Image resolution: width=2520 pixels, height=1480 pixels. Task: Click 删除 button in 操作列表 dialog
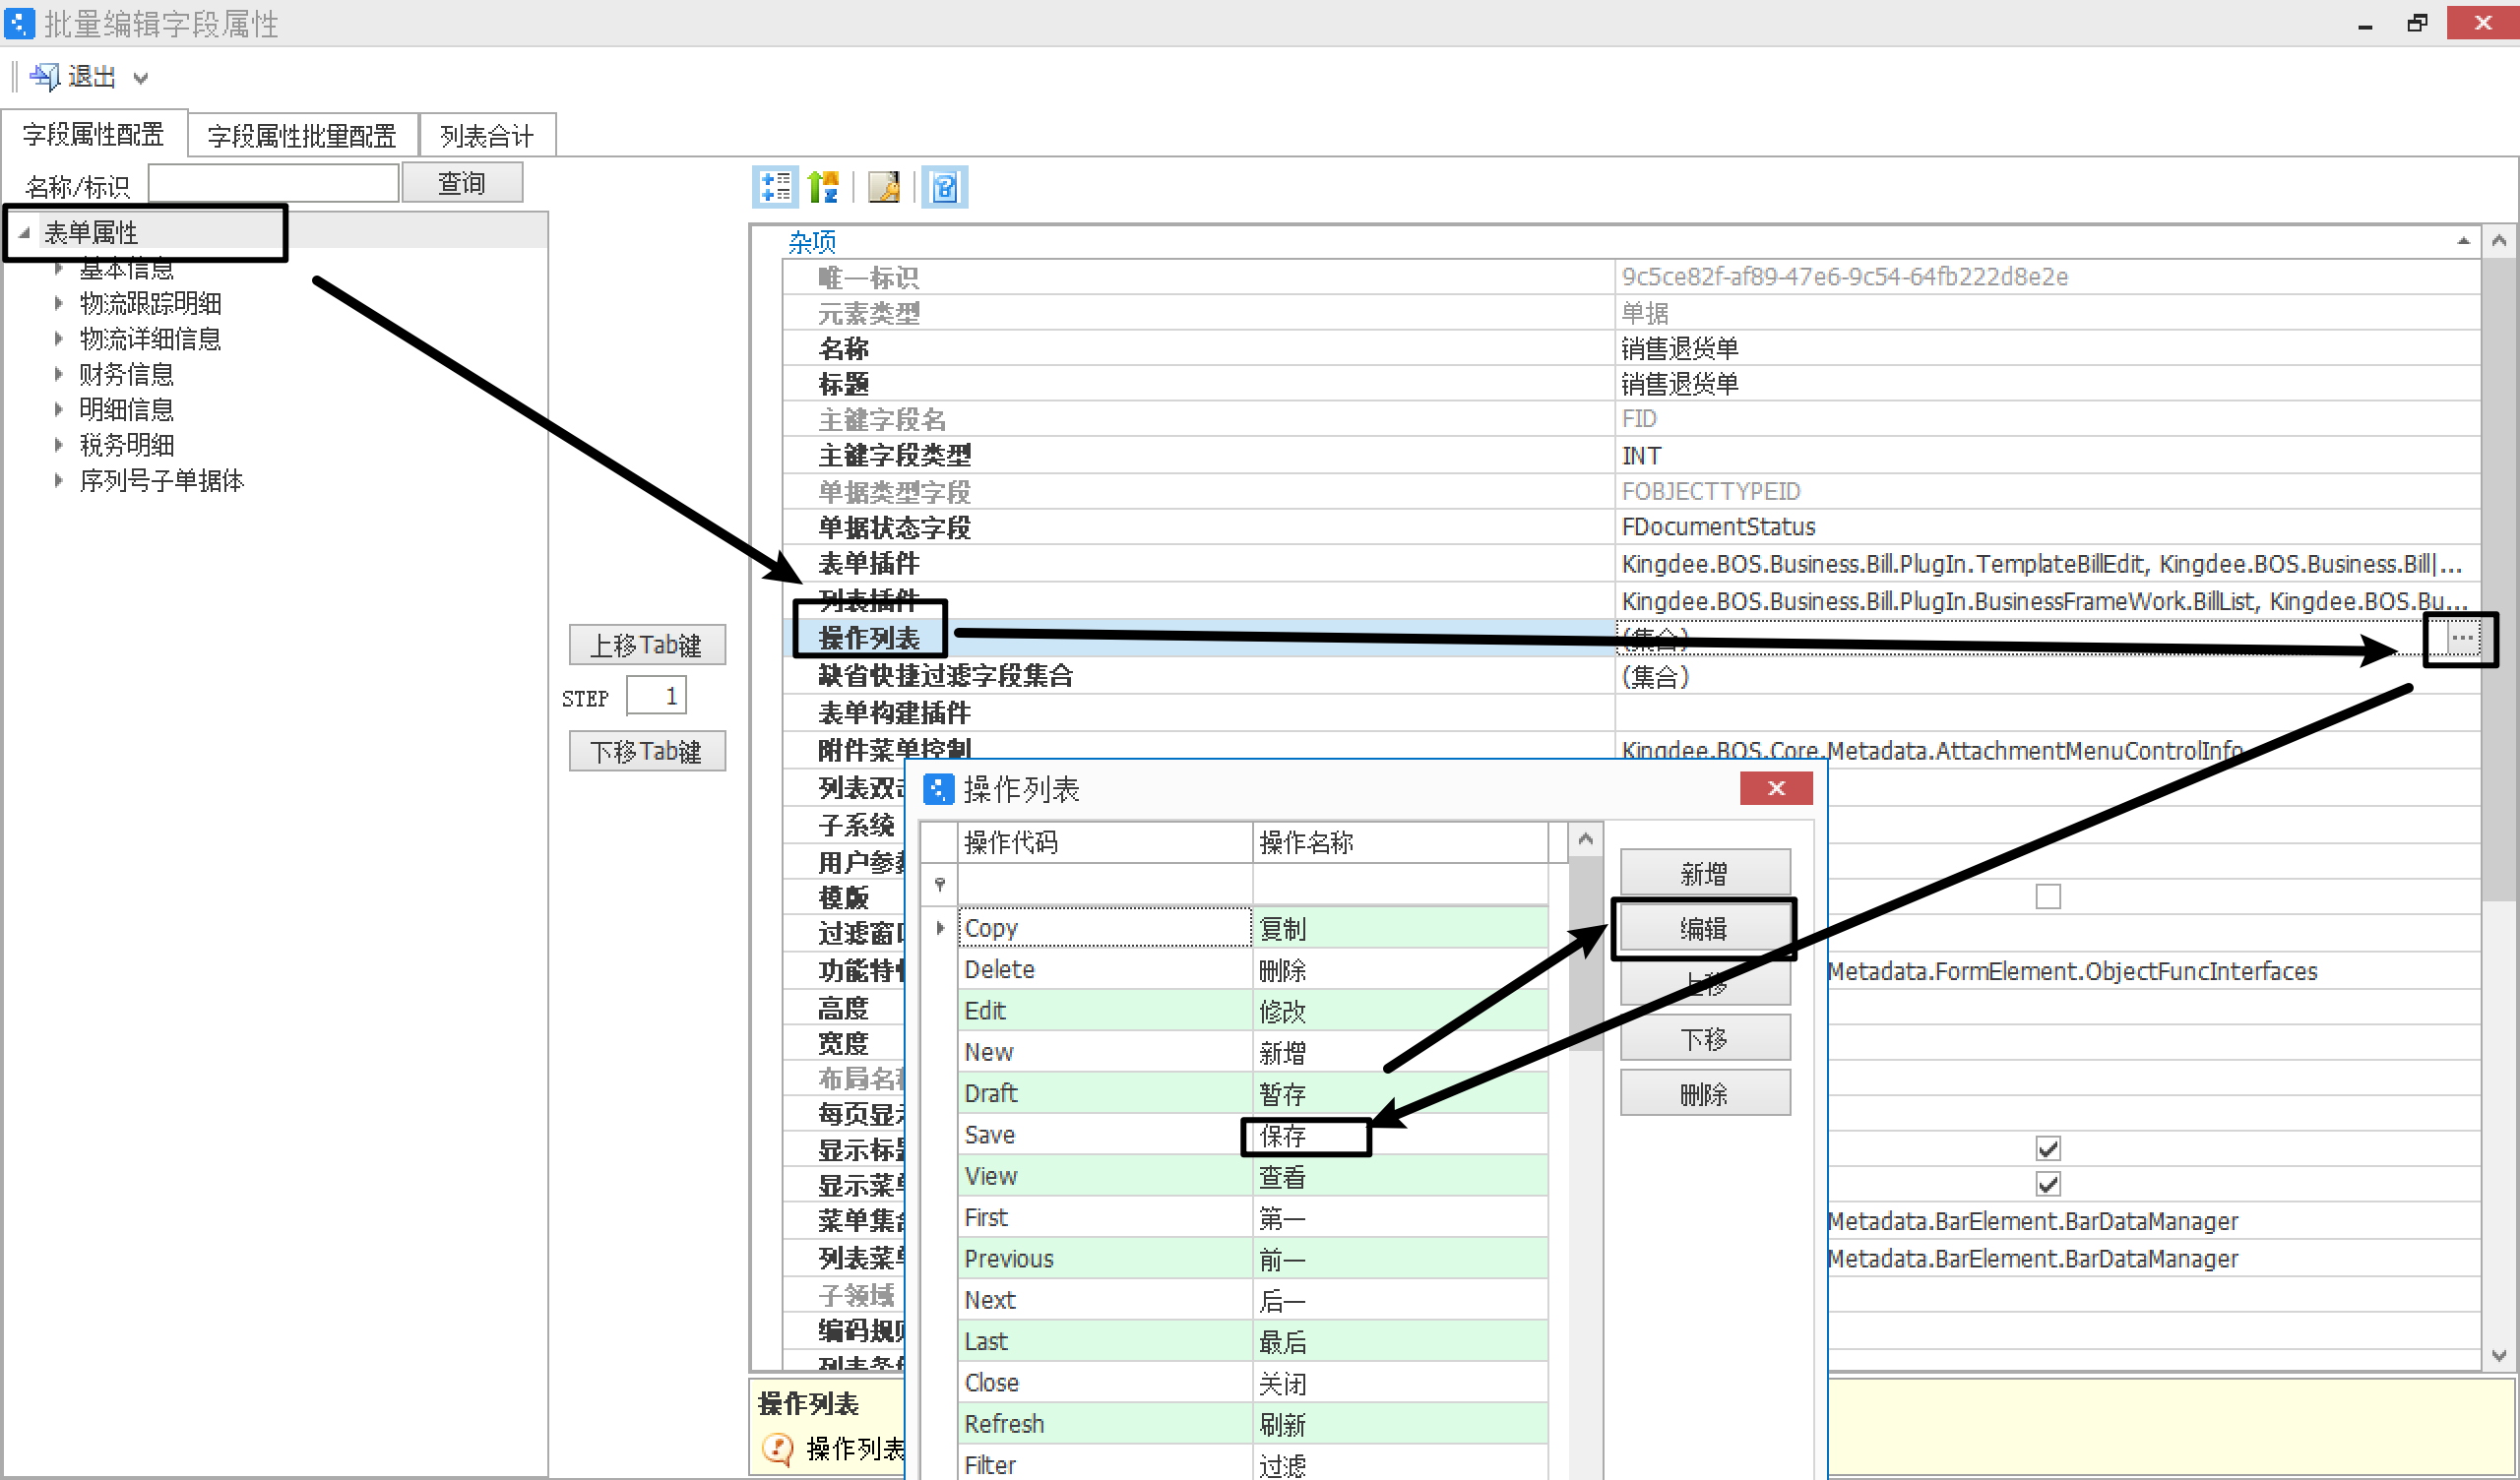click(x=1705, y=1094)
